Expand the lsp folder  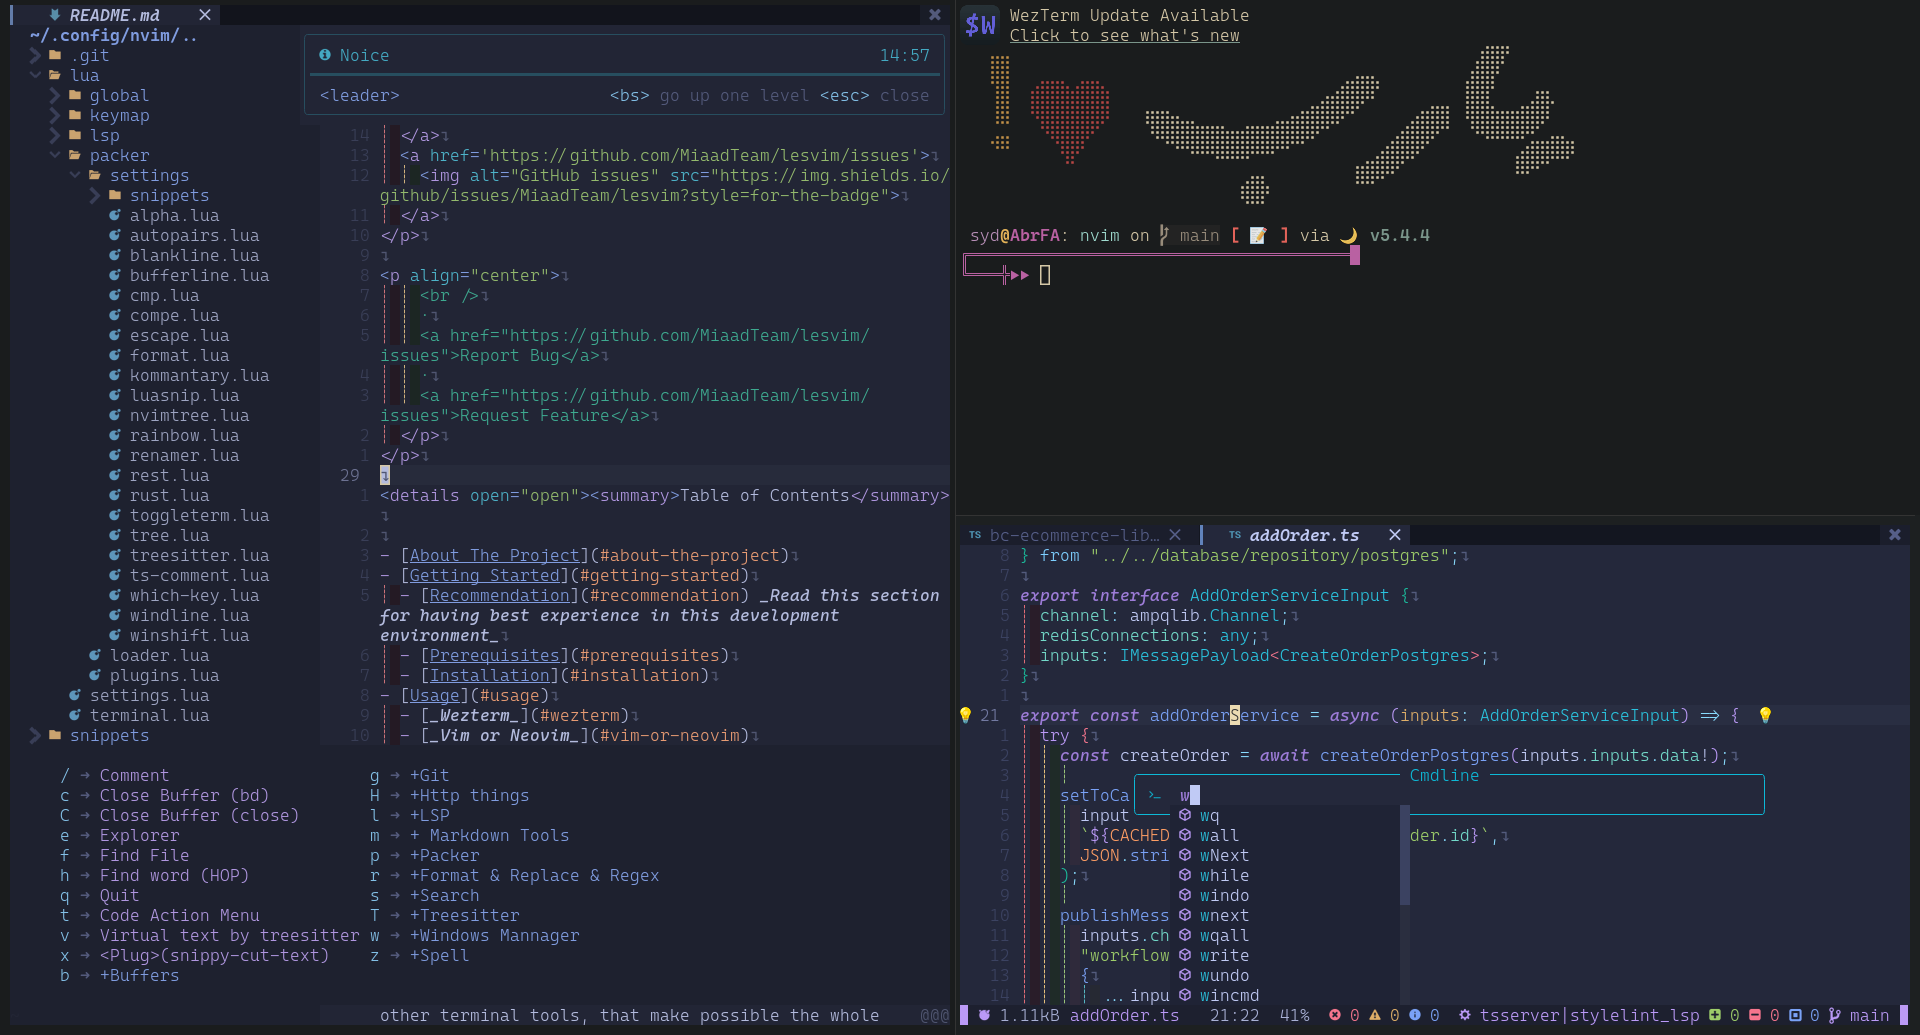55,135
